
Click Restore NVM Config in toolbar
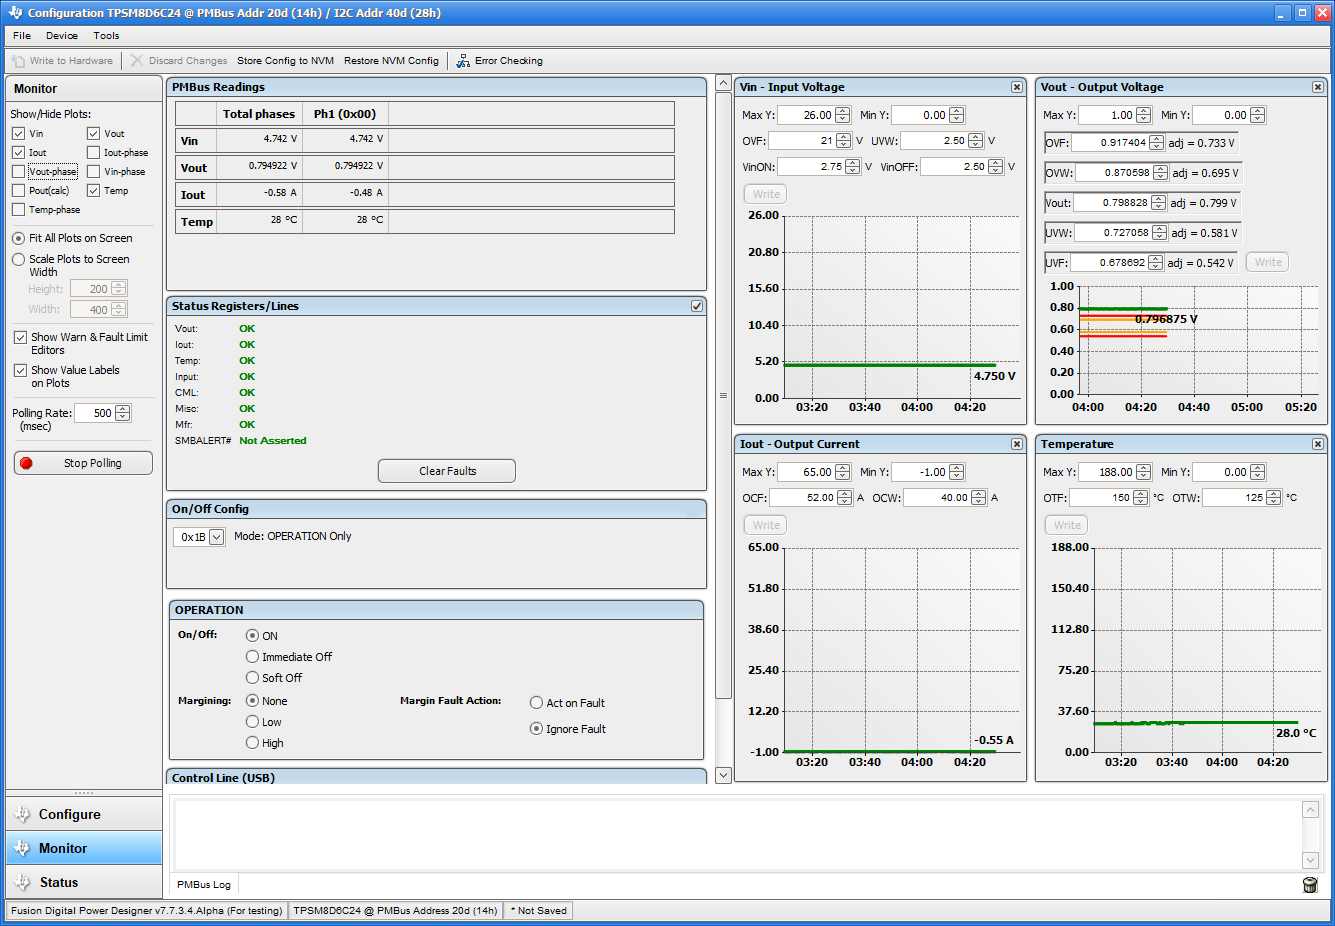391,61
